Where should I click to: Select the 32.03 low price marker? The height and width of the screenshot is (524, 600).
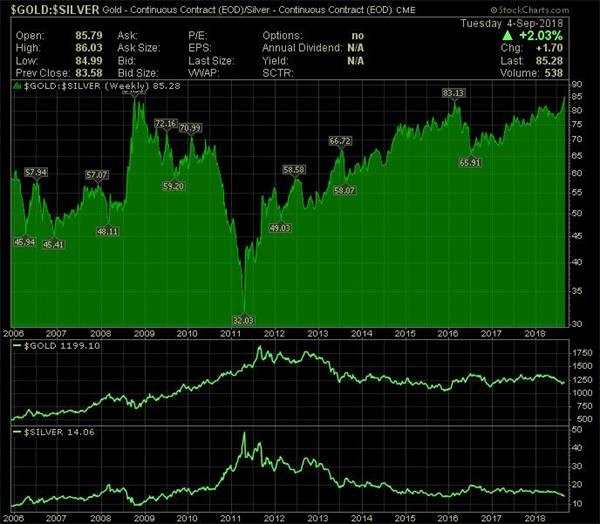(x=243, y=320)
